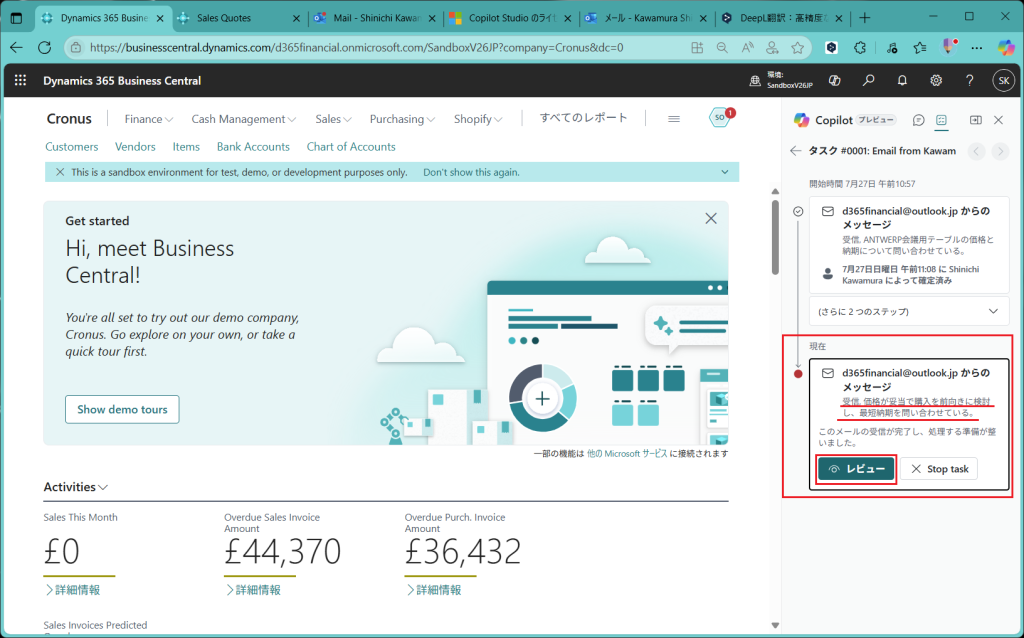Expand the Activities section chevron
This screenshot has width=1024, height=638.
(x=103, y=487)
